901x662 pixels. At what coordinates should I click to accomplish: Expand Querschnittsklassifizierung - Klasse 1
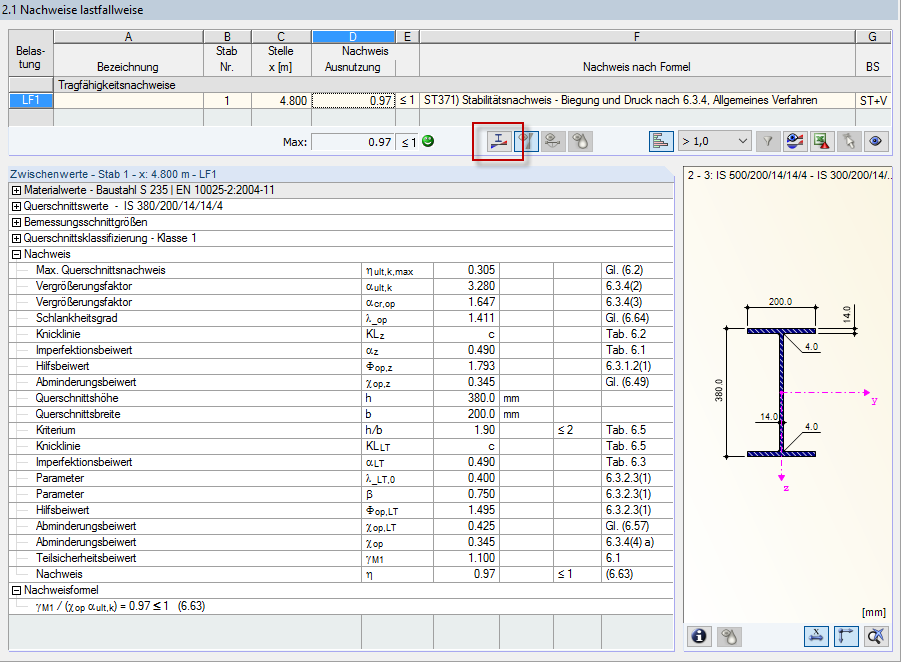(16, 238)
